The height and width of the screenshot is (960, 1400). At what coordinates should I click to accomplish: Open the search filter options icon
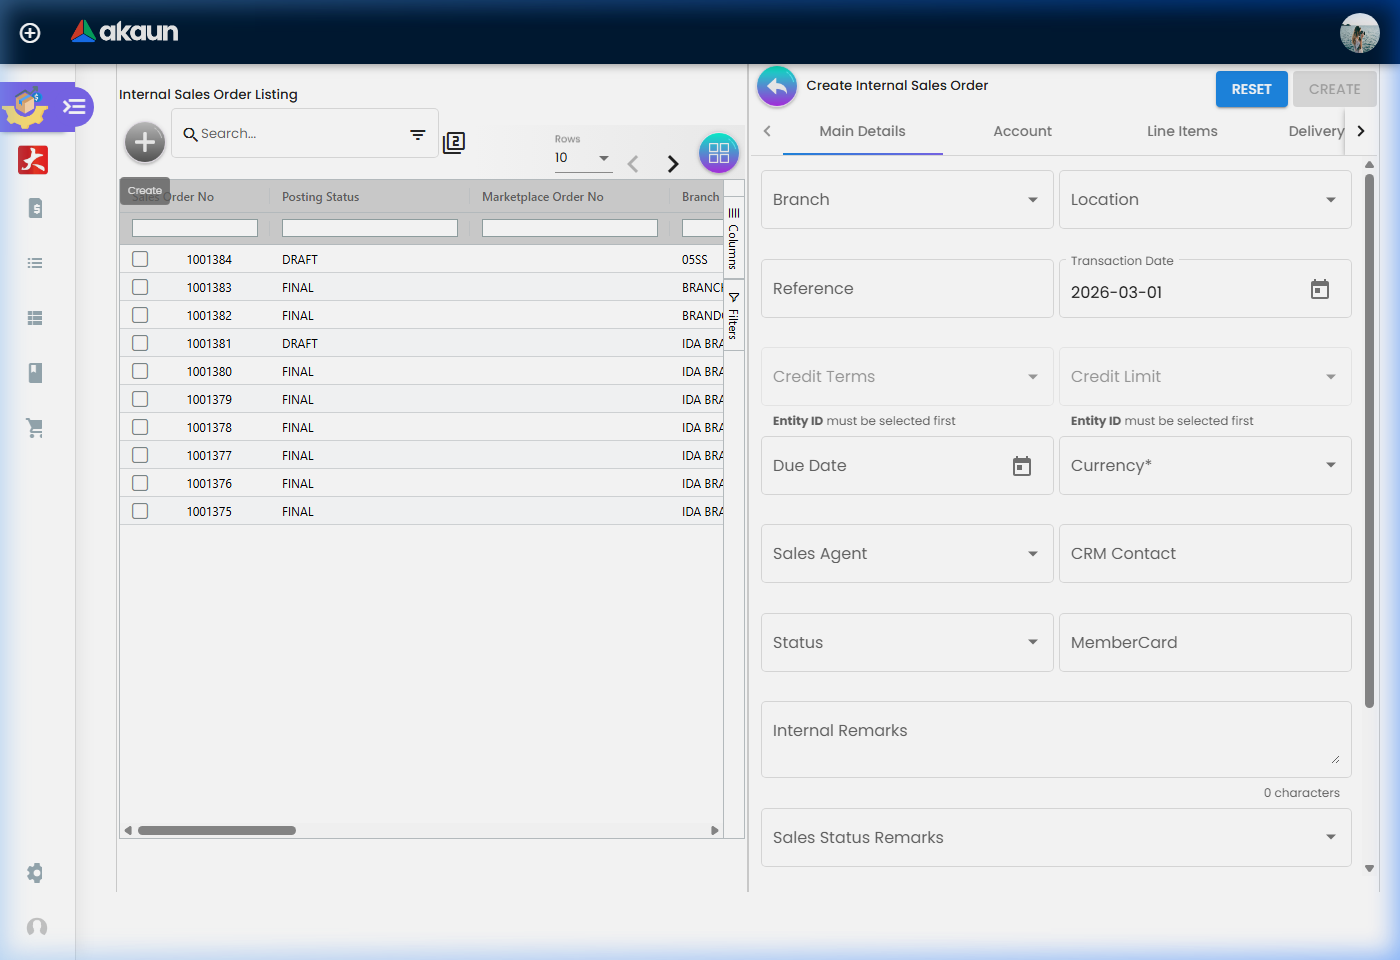418,134
